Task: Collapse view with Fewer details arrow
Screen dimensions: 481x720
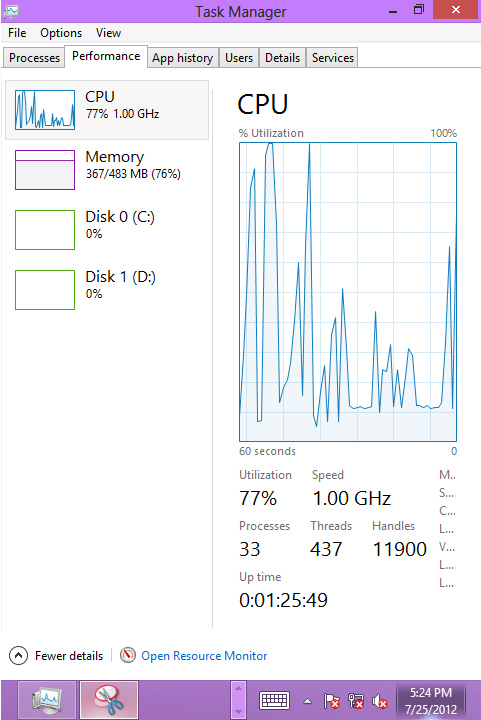Action: click(x=18, y=655)
